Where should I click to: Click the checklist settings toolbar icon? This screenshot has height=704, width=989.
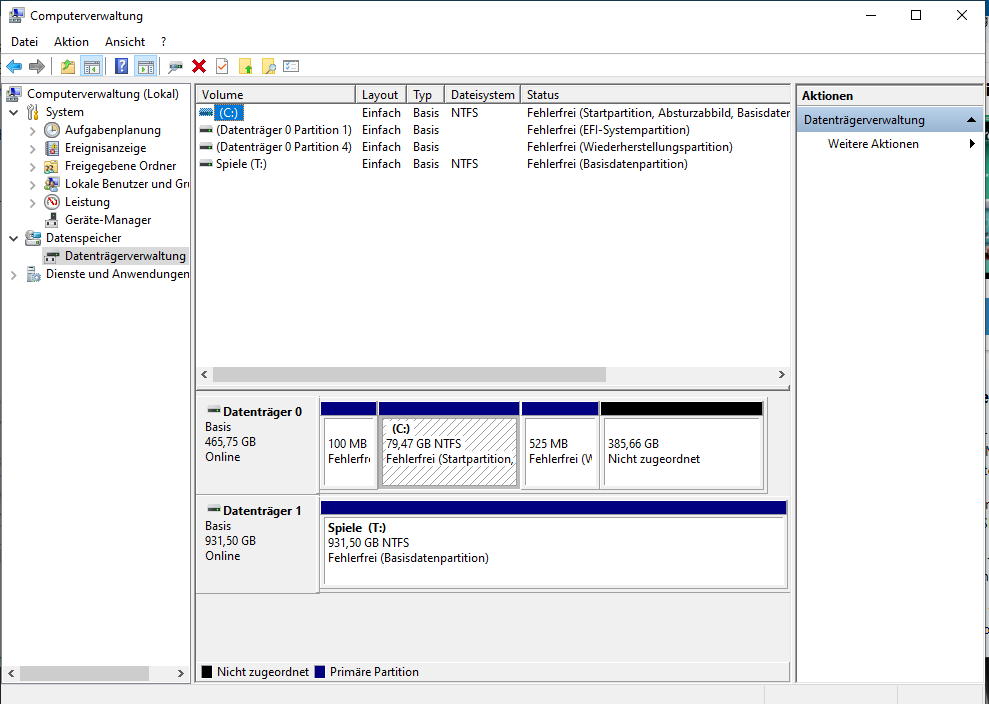coord(291,66)
